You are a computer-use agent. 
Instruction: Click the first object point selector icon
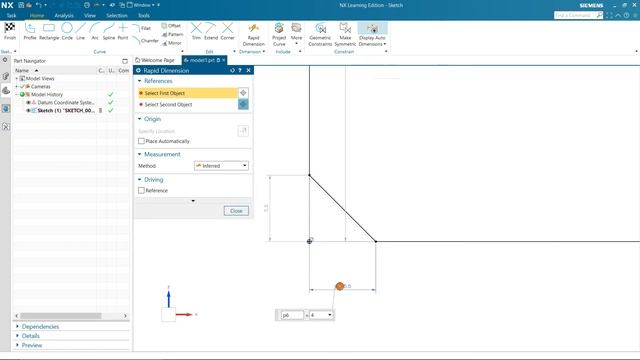coord(243,93)
